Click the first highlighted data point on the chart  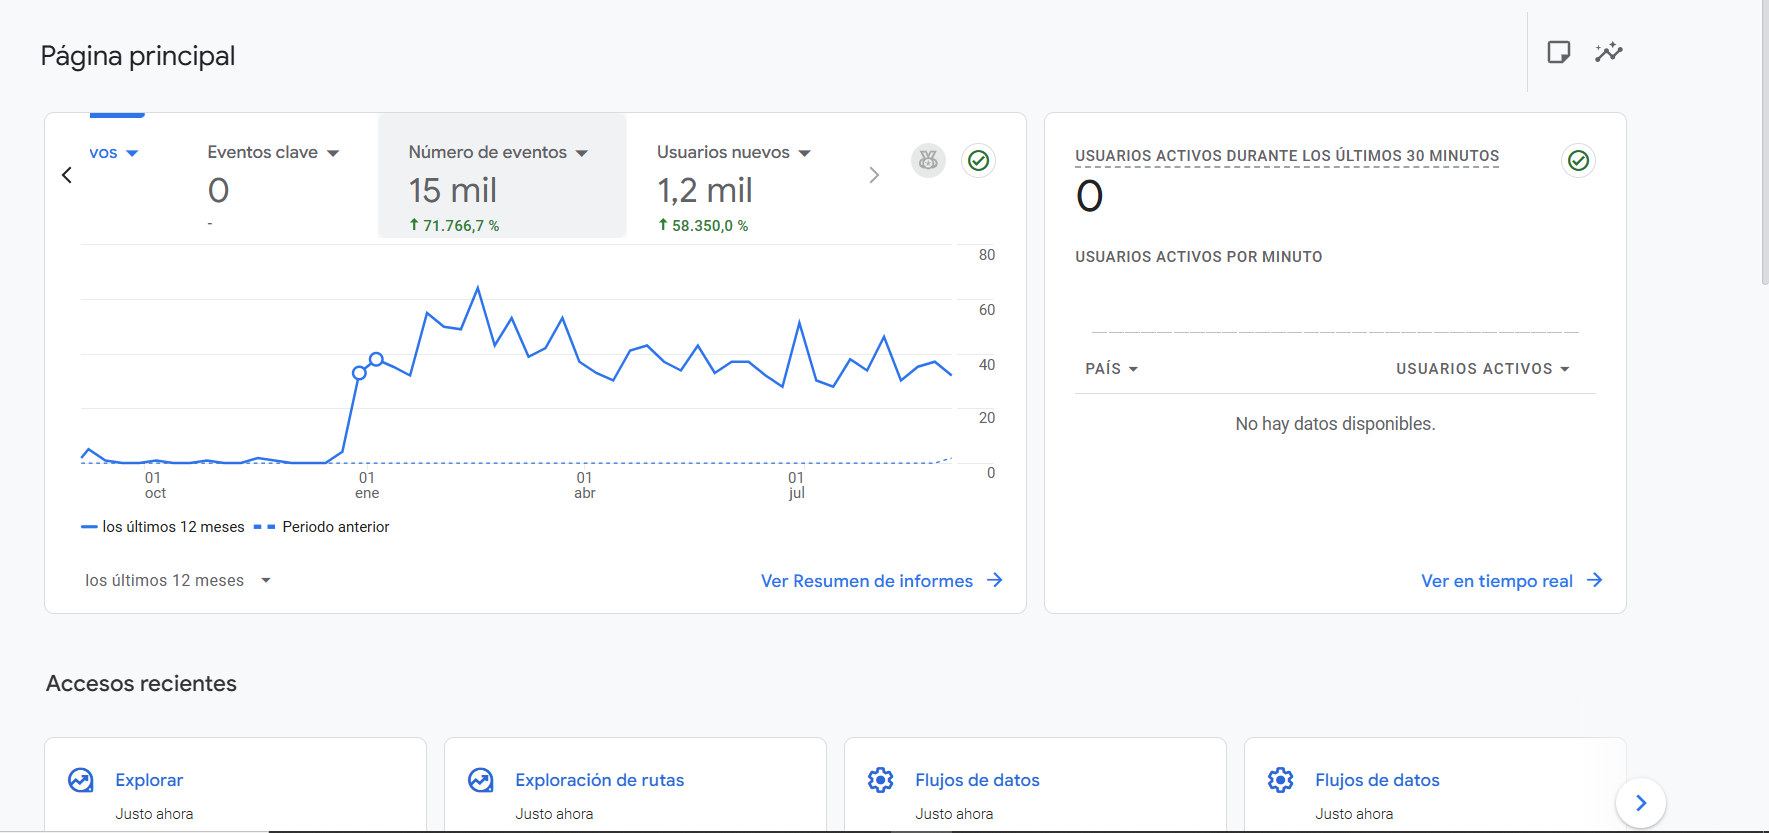359,373
